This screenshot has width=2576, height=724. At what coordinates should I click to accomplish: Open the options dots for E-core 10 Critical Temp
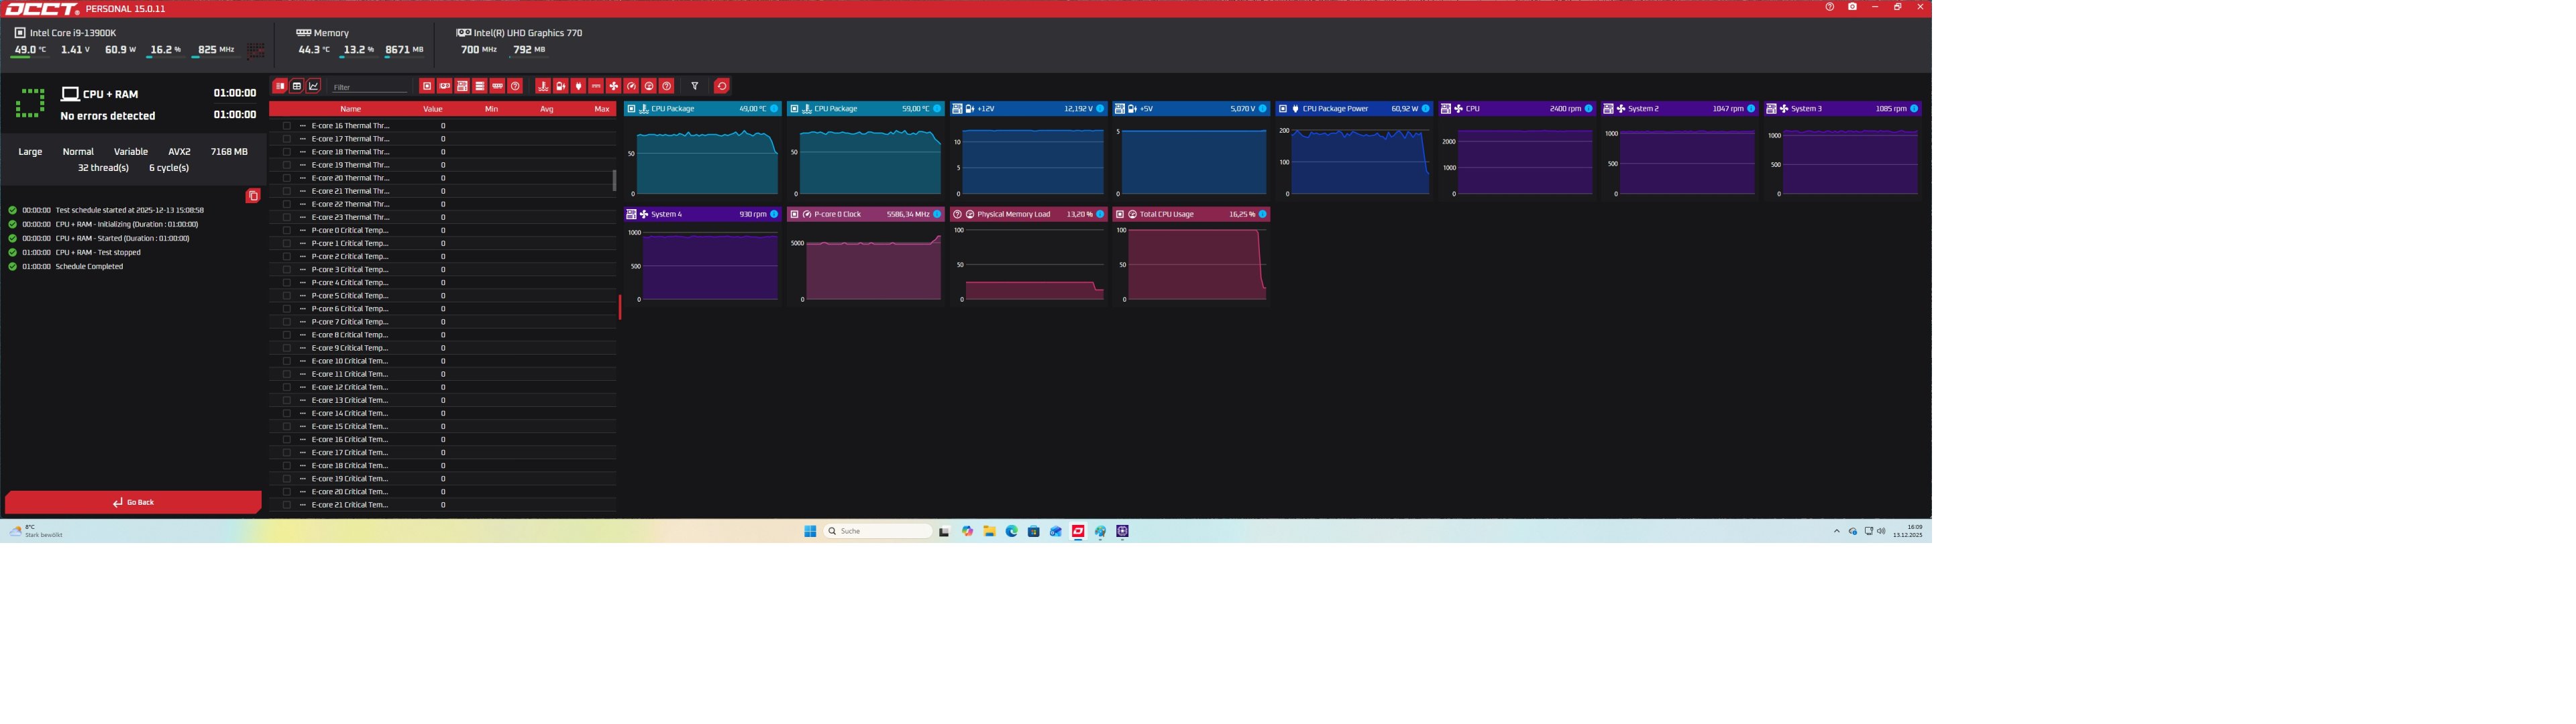302,361
